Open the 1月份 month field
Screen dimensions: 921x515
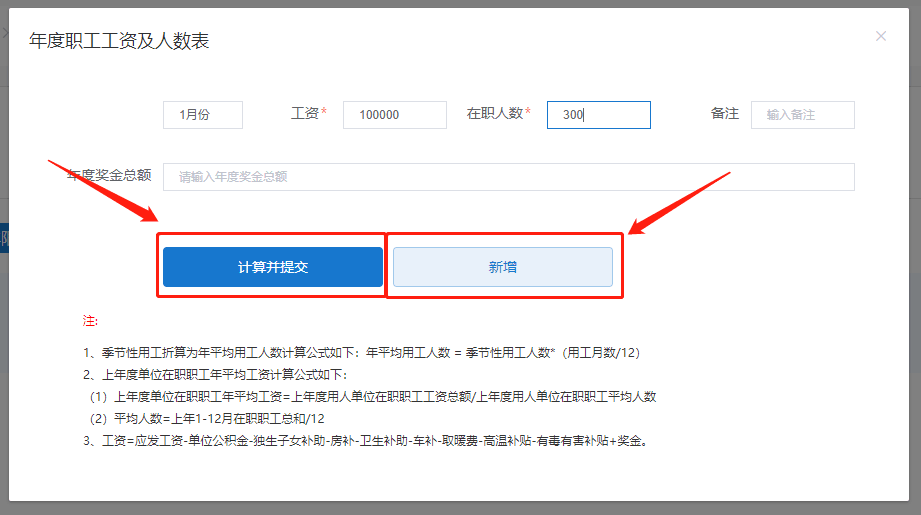(203, 115)
